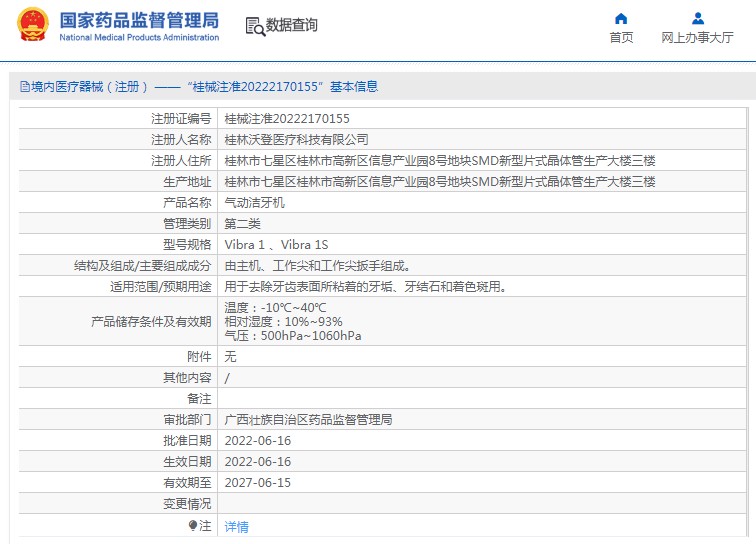756x544 pixels.
Task: Click the 生效日期 date value
Action: [258, 462]
